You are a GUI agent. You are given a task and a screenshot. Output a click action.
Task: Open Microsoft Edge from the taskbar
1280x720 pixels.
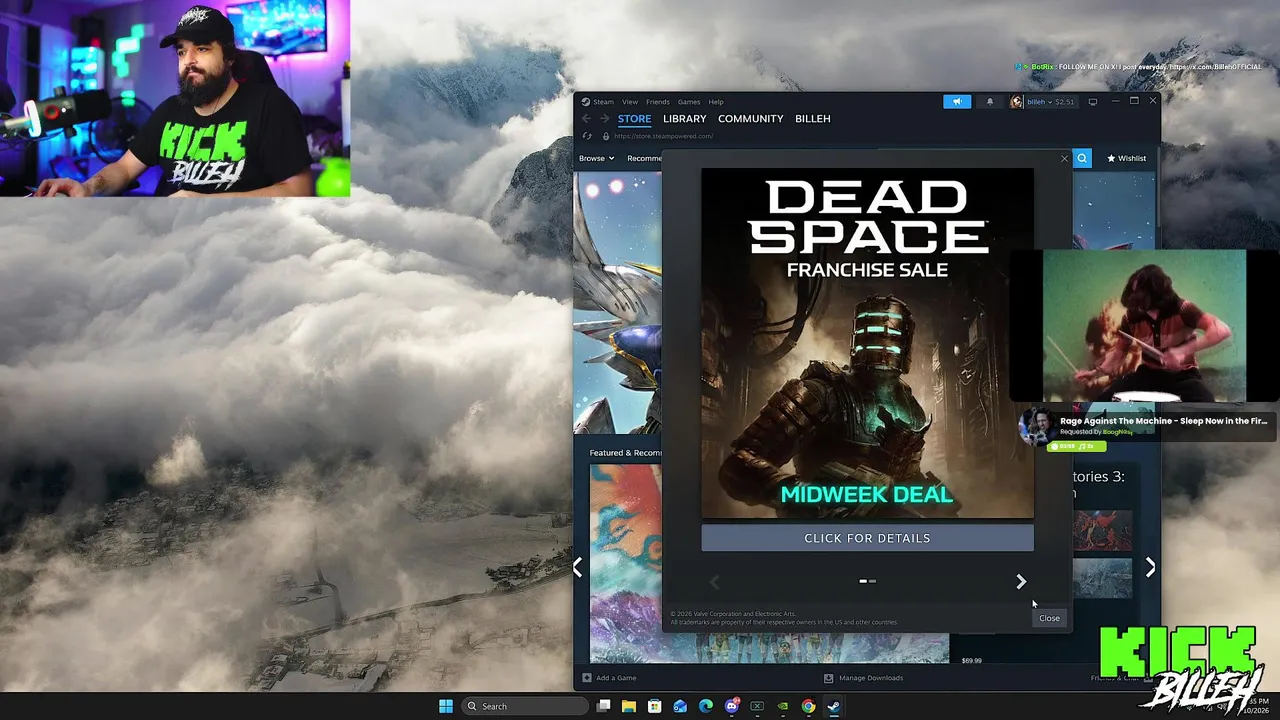(706, 706)
